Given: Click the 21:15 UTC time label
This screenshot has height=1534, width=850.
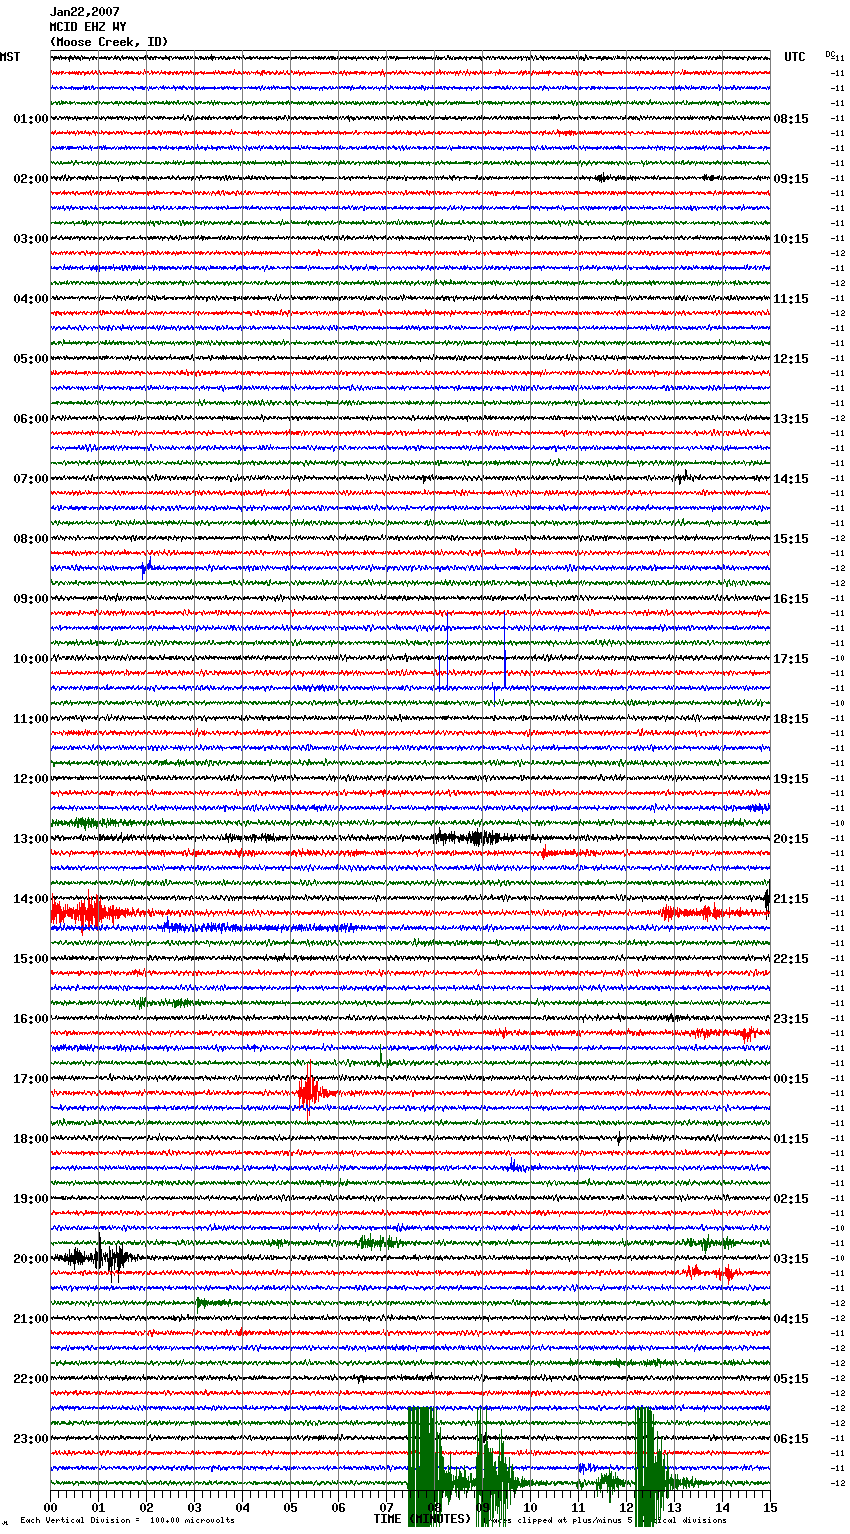Looking at the screenshot, I should tap(791, 899).
